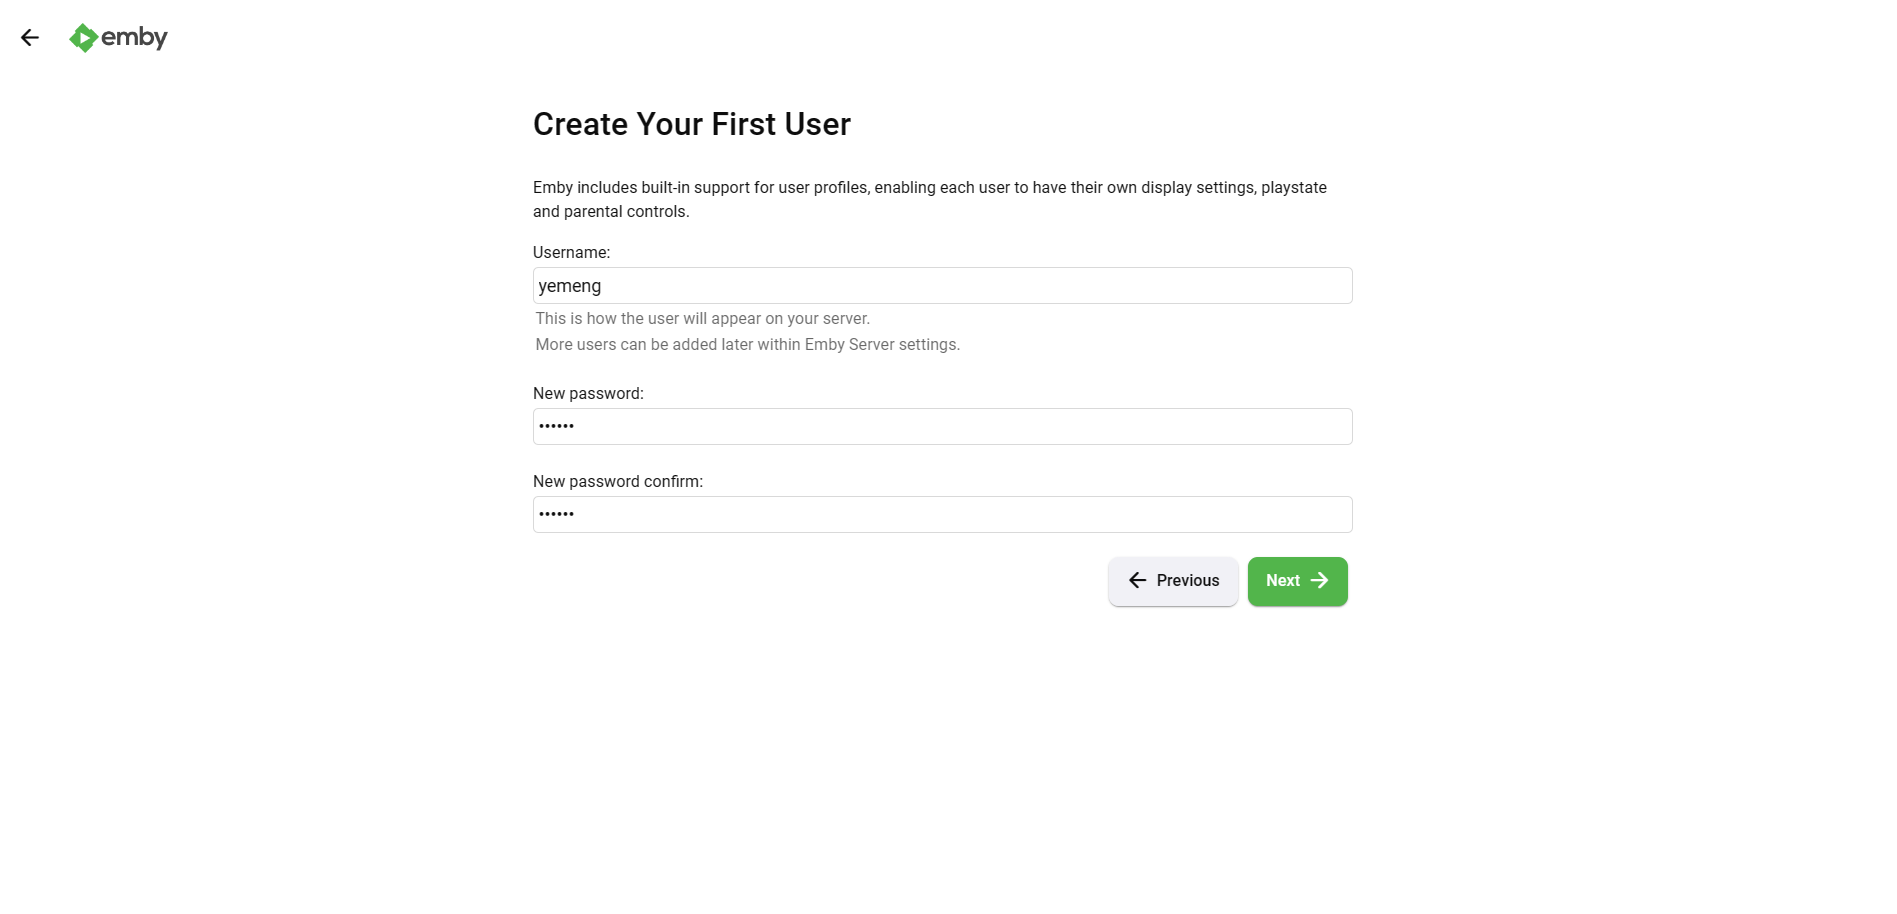1897x914 pixels.
Task: Click the left arrow icon inside Previous
Action: pyautogui.click(x=1137, y=581)
